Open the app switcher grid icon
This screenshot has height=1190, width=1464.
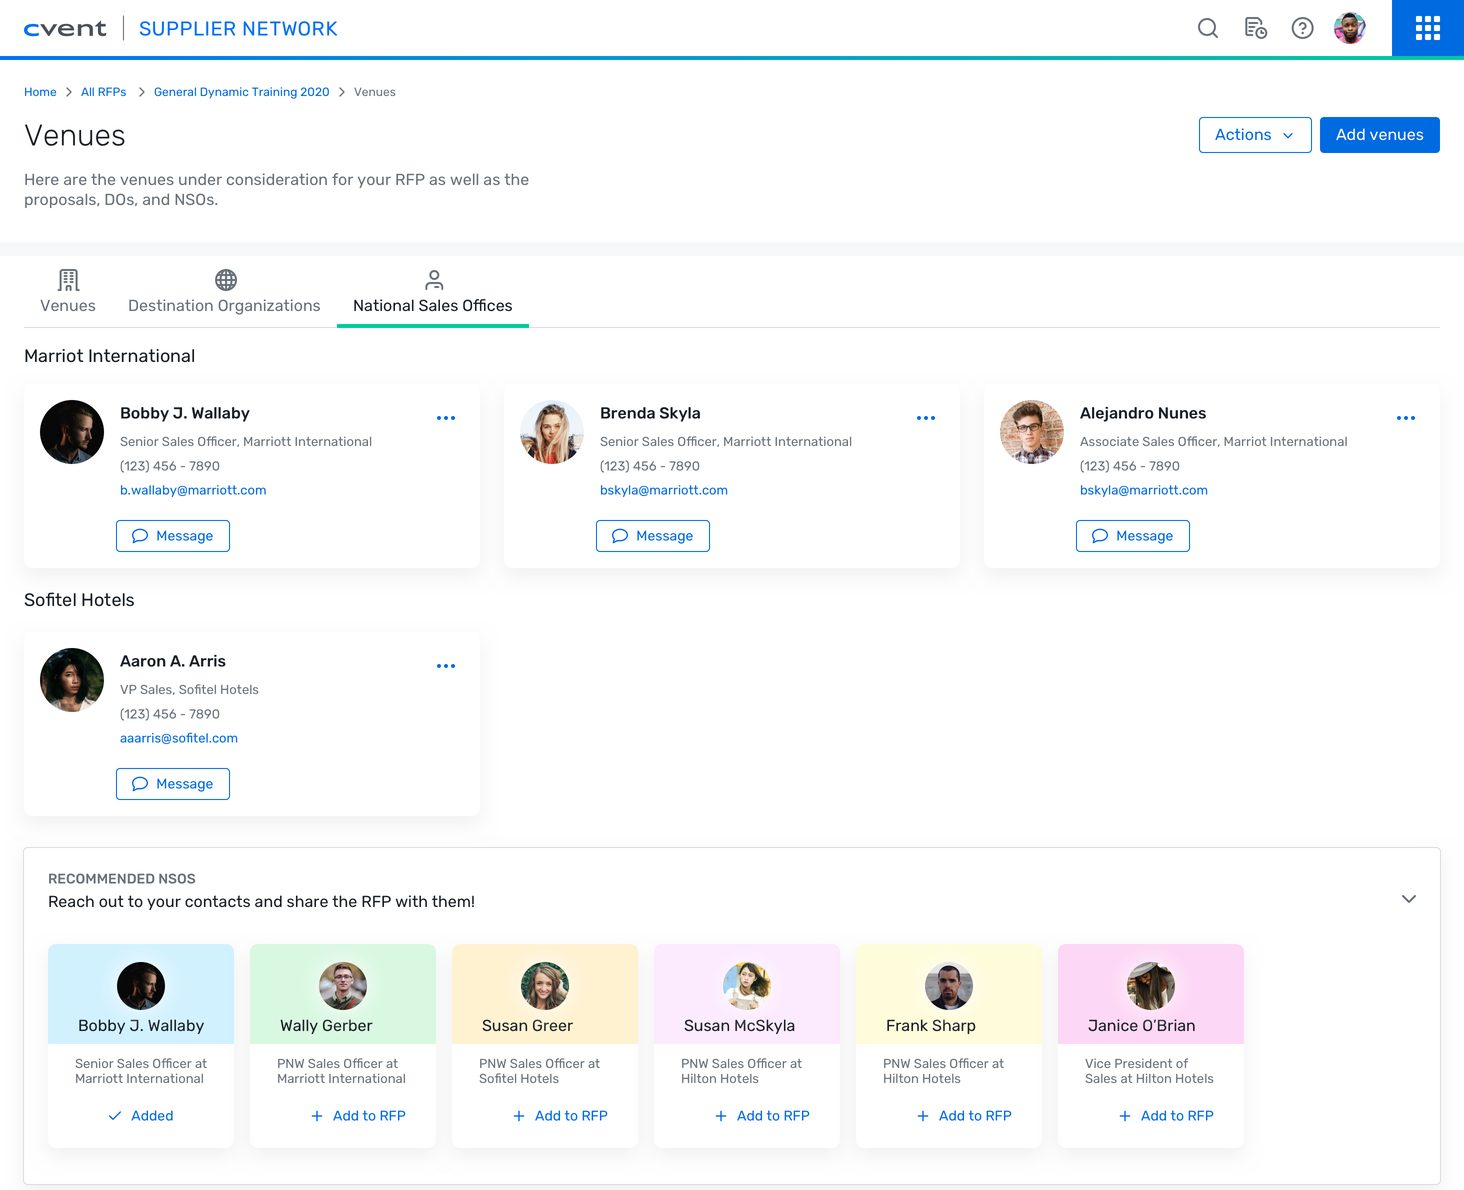tap(1428, 28)
